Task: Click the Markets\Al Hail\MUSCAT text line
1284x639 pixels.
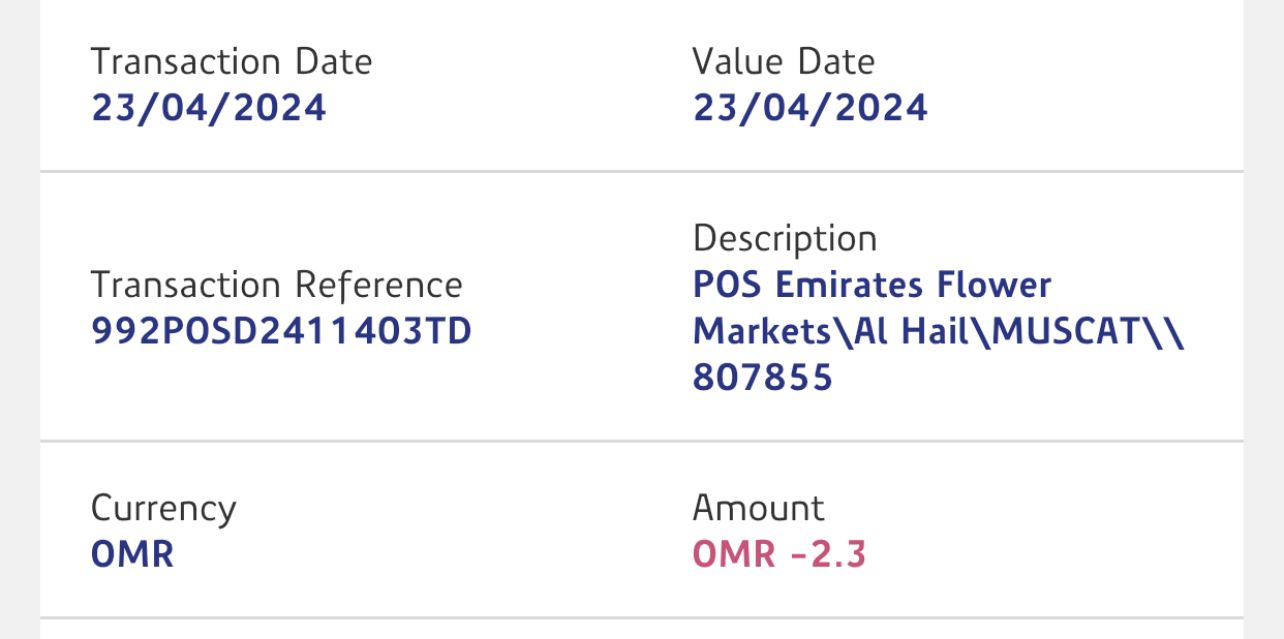Action: pos(938,331)
